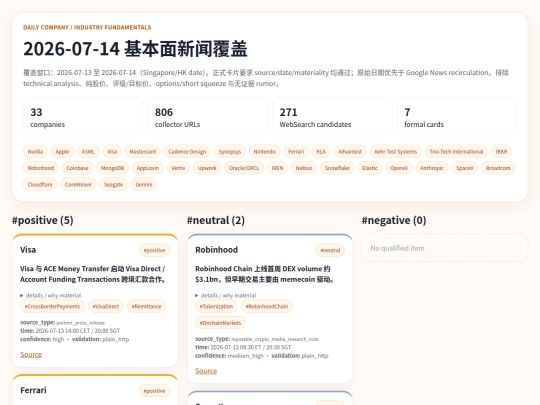Open the Source link in Visa card
540x405 pixels.
(31, 354)
